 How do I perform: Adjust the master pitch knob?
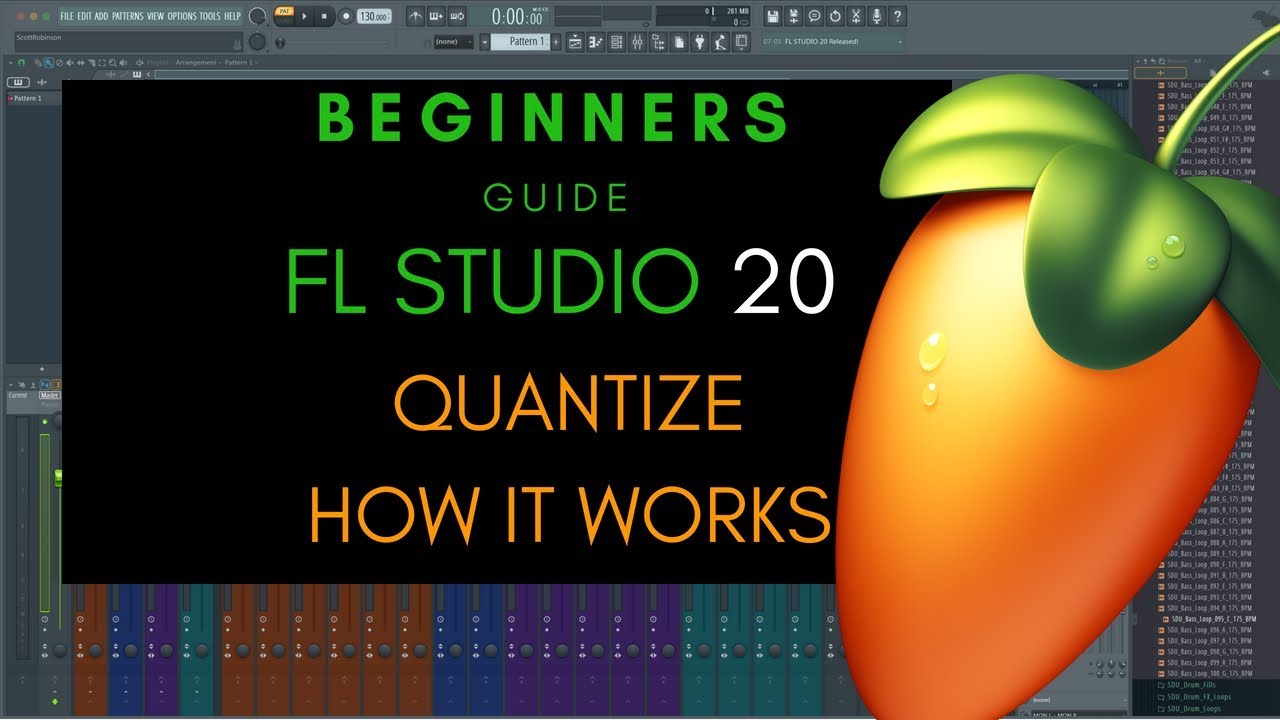[x=257, y=42]
